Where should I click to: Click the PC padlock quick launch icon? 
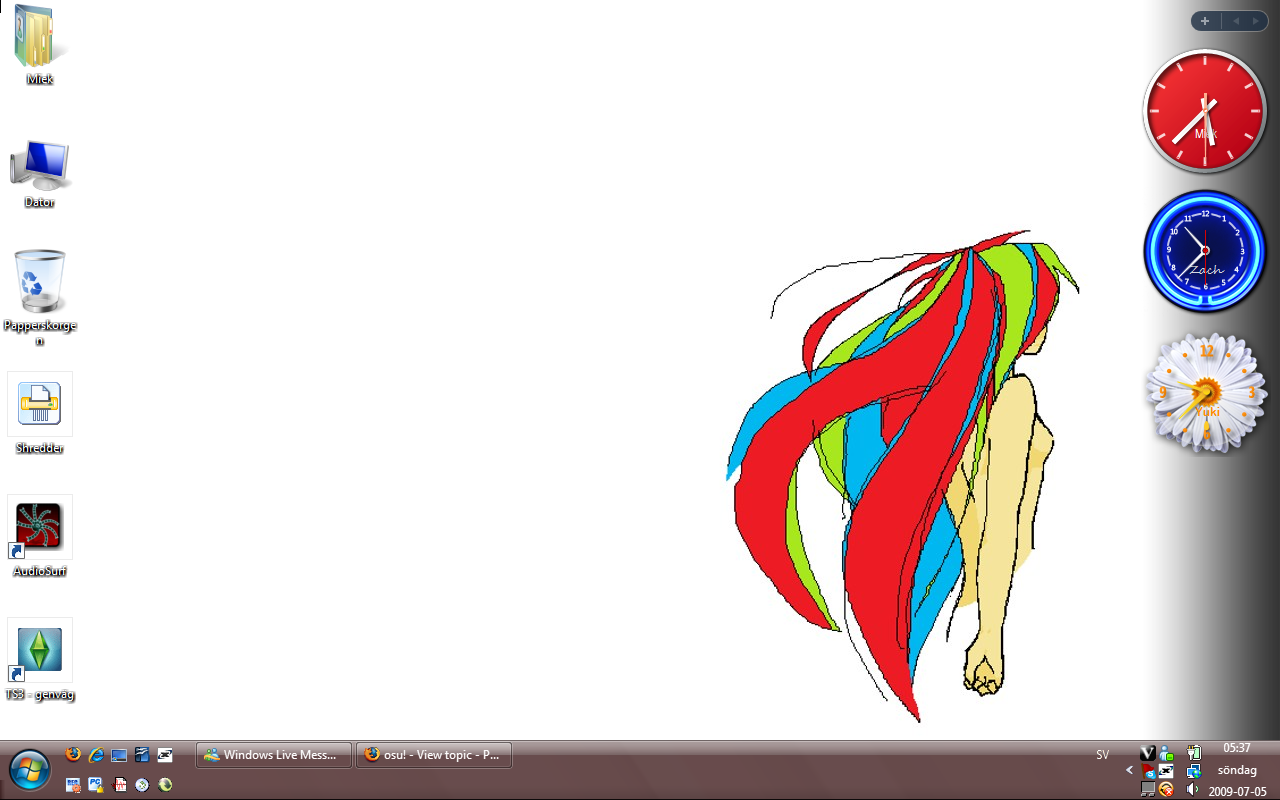pyautogui.click(x=96, y=785)
